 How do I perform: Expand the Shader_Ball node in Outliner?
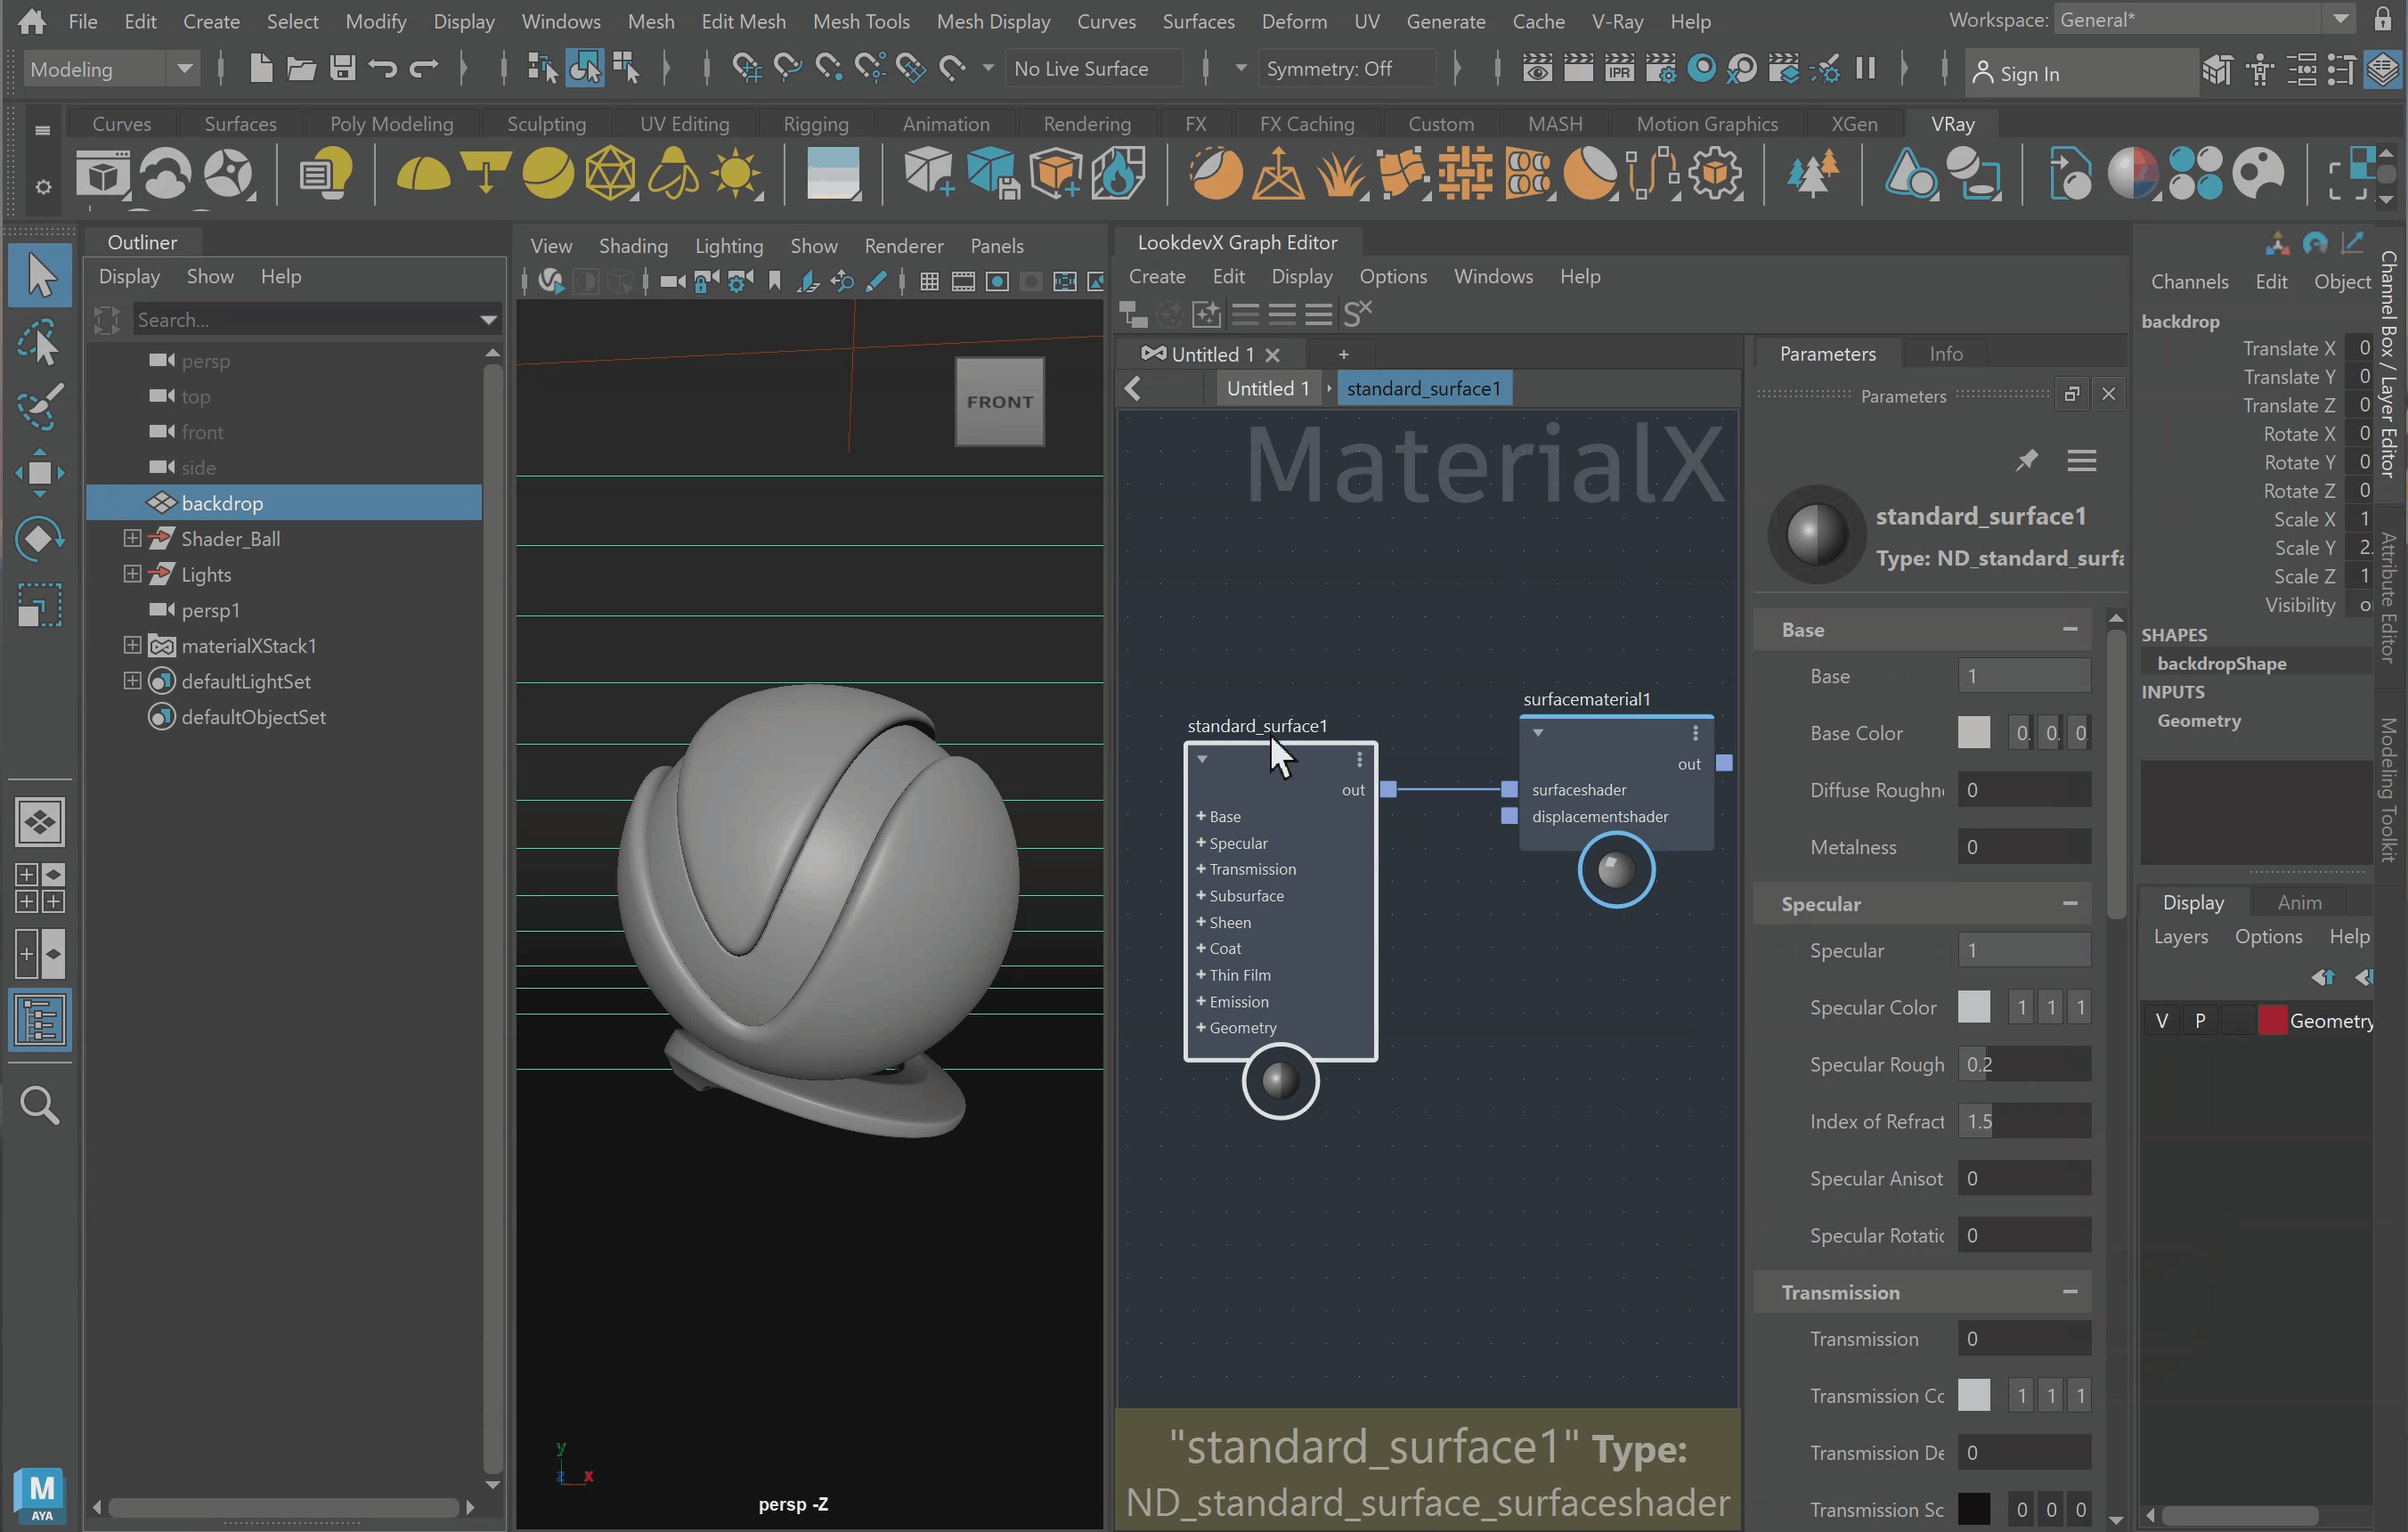pos(132,538)
